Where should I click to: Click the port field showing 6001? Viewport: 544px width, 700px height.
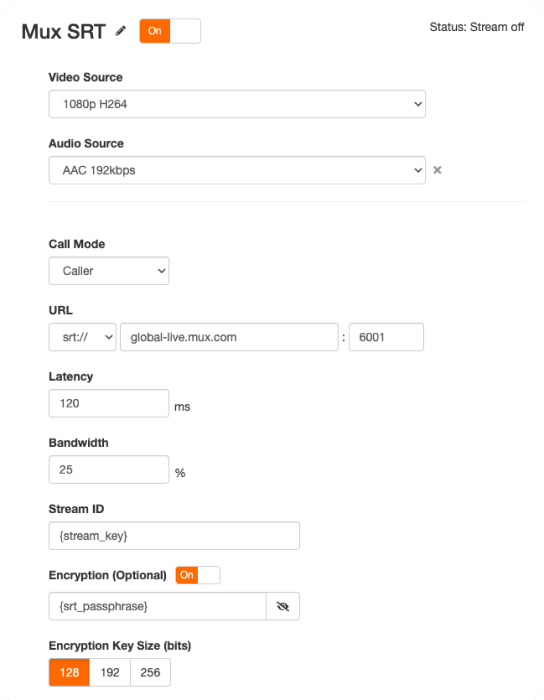click(386, 337)
